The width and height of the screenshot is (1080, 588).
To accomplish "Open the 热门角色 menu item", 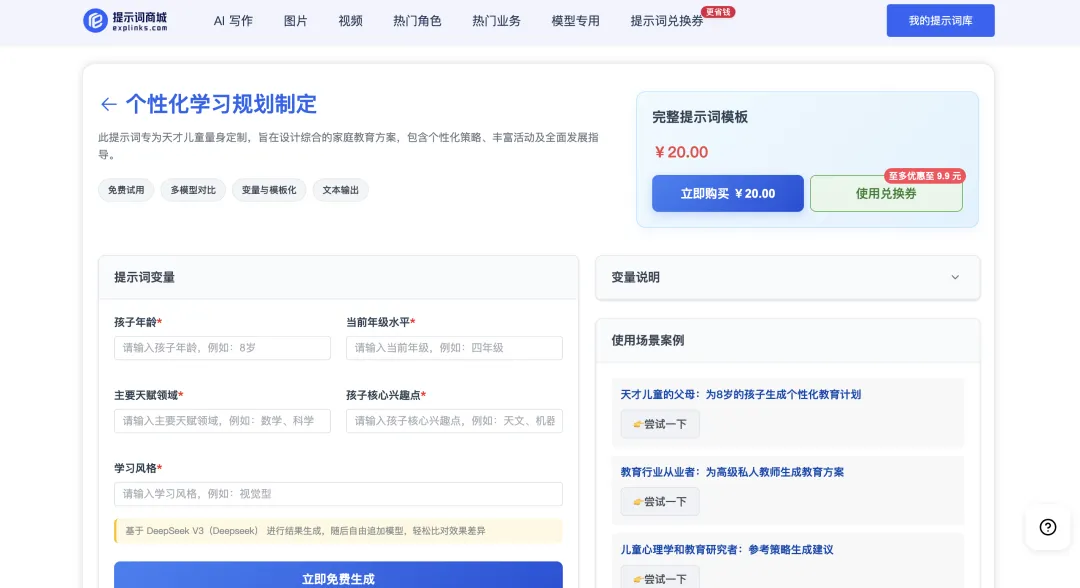I will [417, 21].
